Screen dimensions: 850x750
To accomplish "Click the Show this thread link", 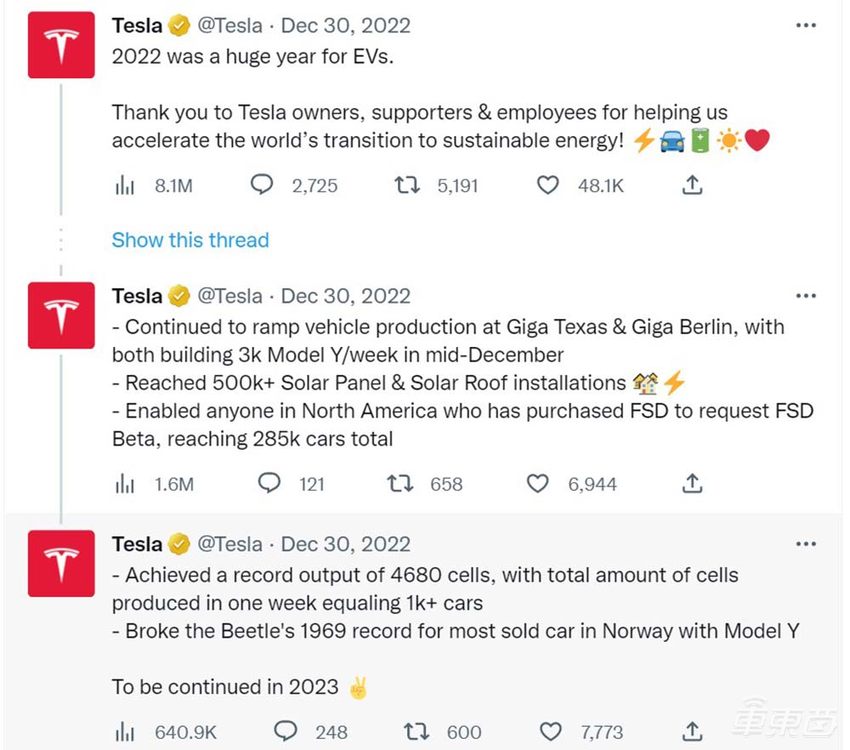I will [x=190, y=240].
